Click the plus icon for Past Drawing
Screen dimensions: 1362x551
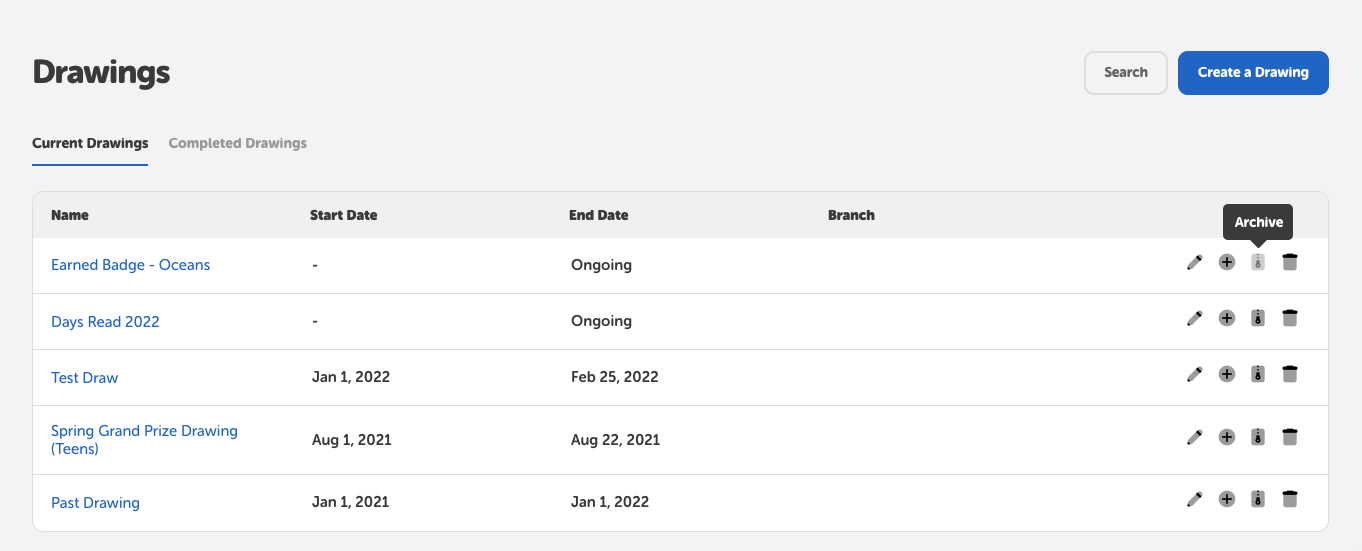pyautogui.click(x=1227, y=499)
